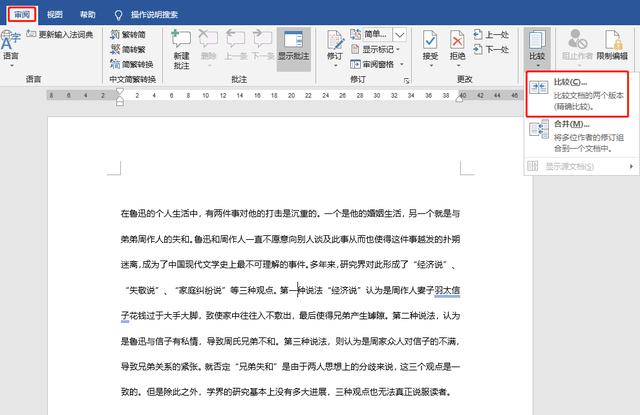Click the 操作说明搜索 search box
The width and height of the screenshot is (640, 415).
pos(154,15)
